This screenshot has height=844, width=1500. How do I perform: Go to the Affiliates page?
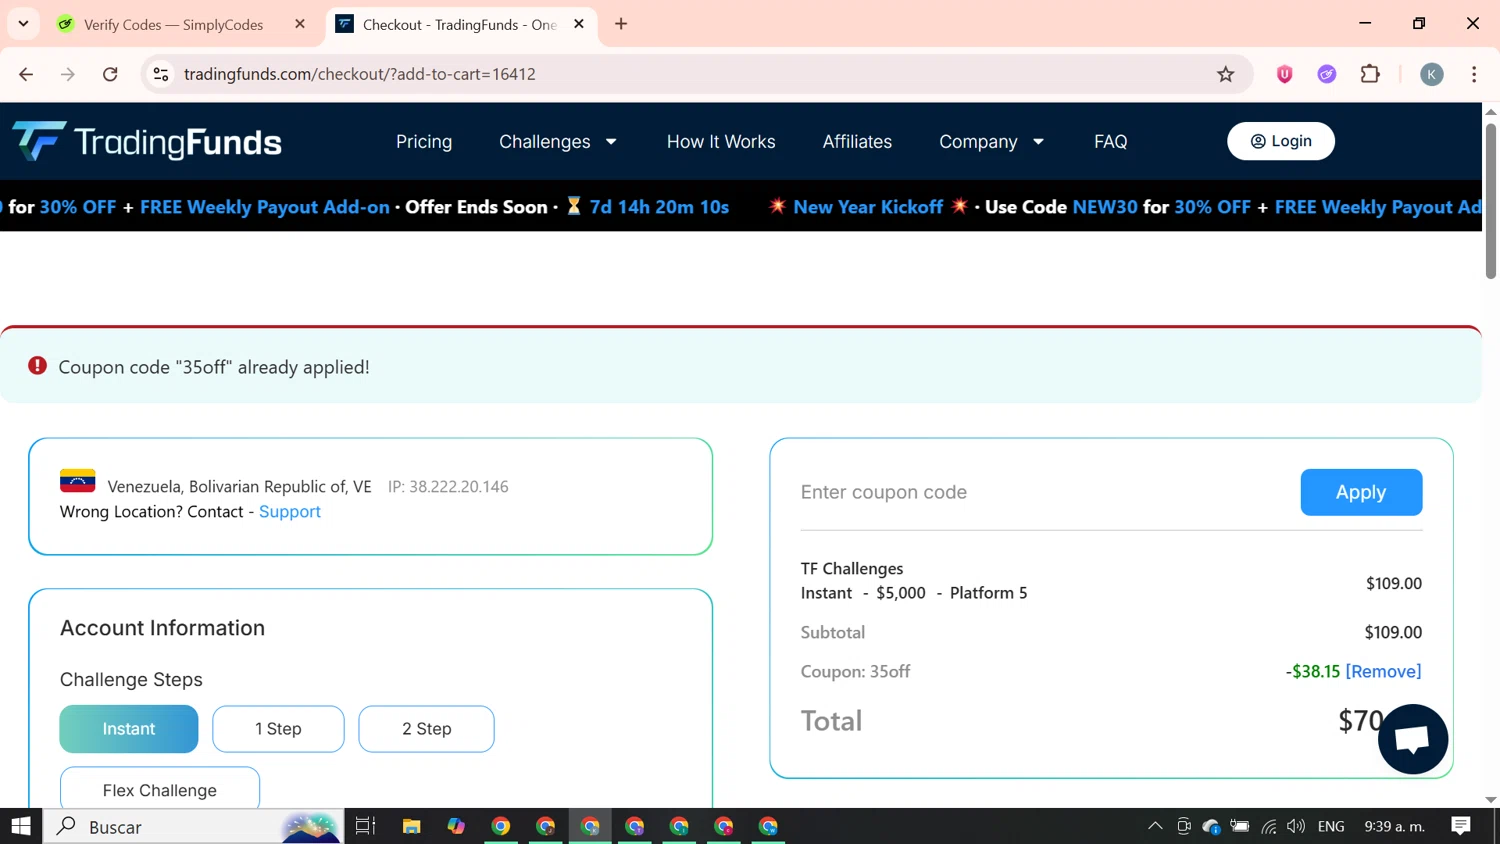(x=857, y=142)
